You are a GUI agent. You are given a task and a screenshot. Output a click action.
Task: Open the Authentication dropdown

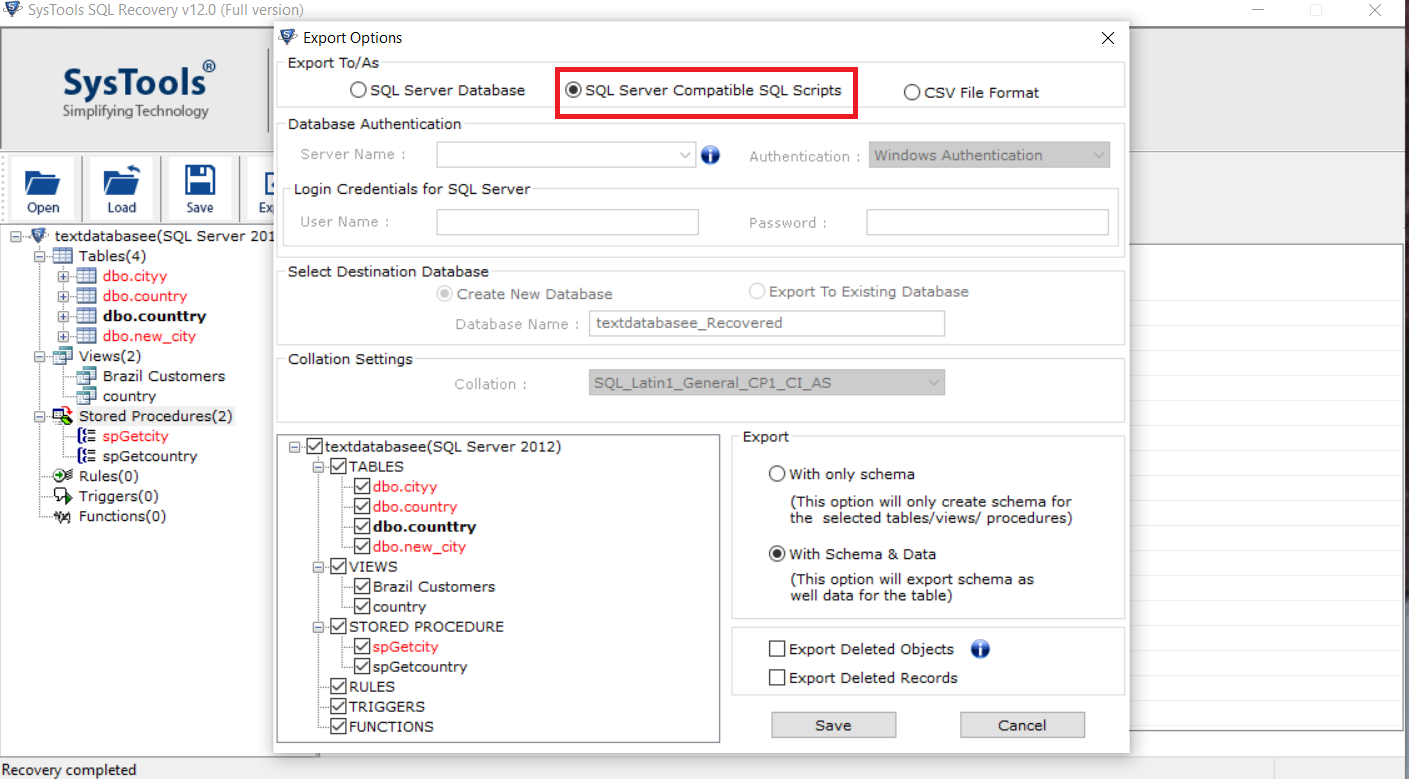pyautogui.click(x=1099, y=155)
